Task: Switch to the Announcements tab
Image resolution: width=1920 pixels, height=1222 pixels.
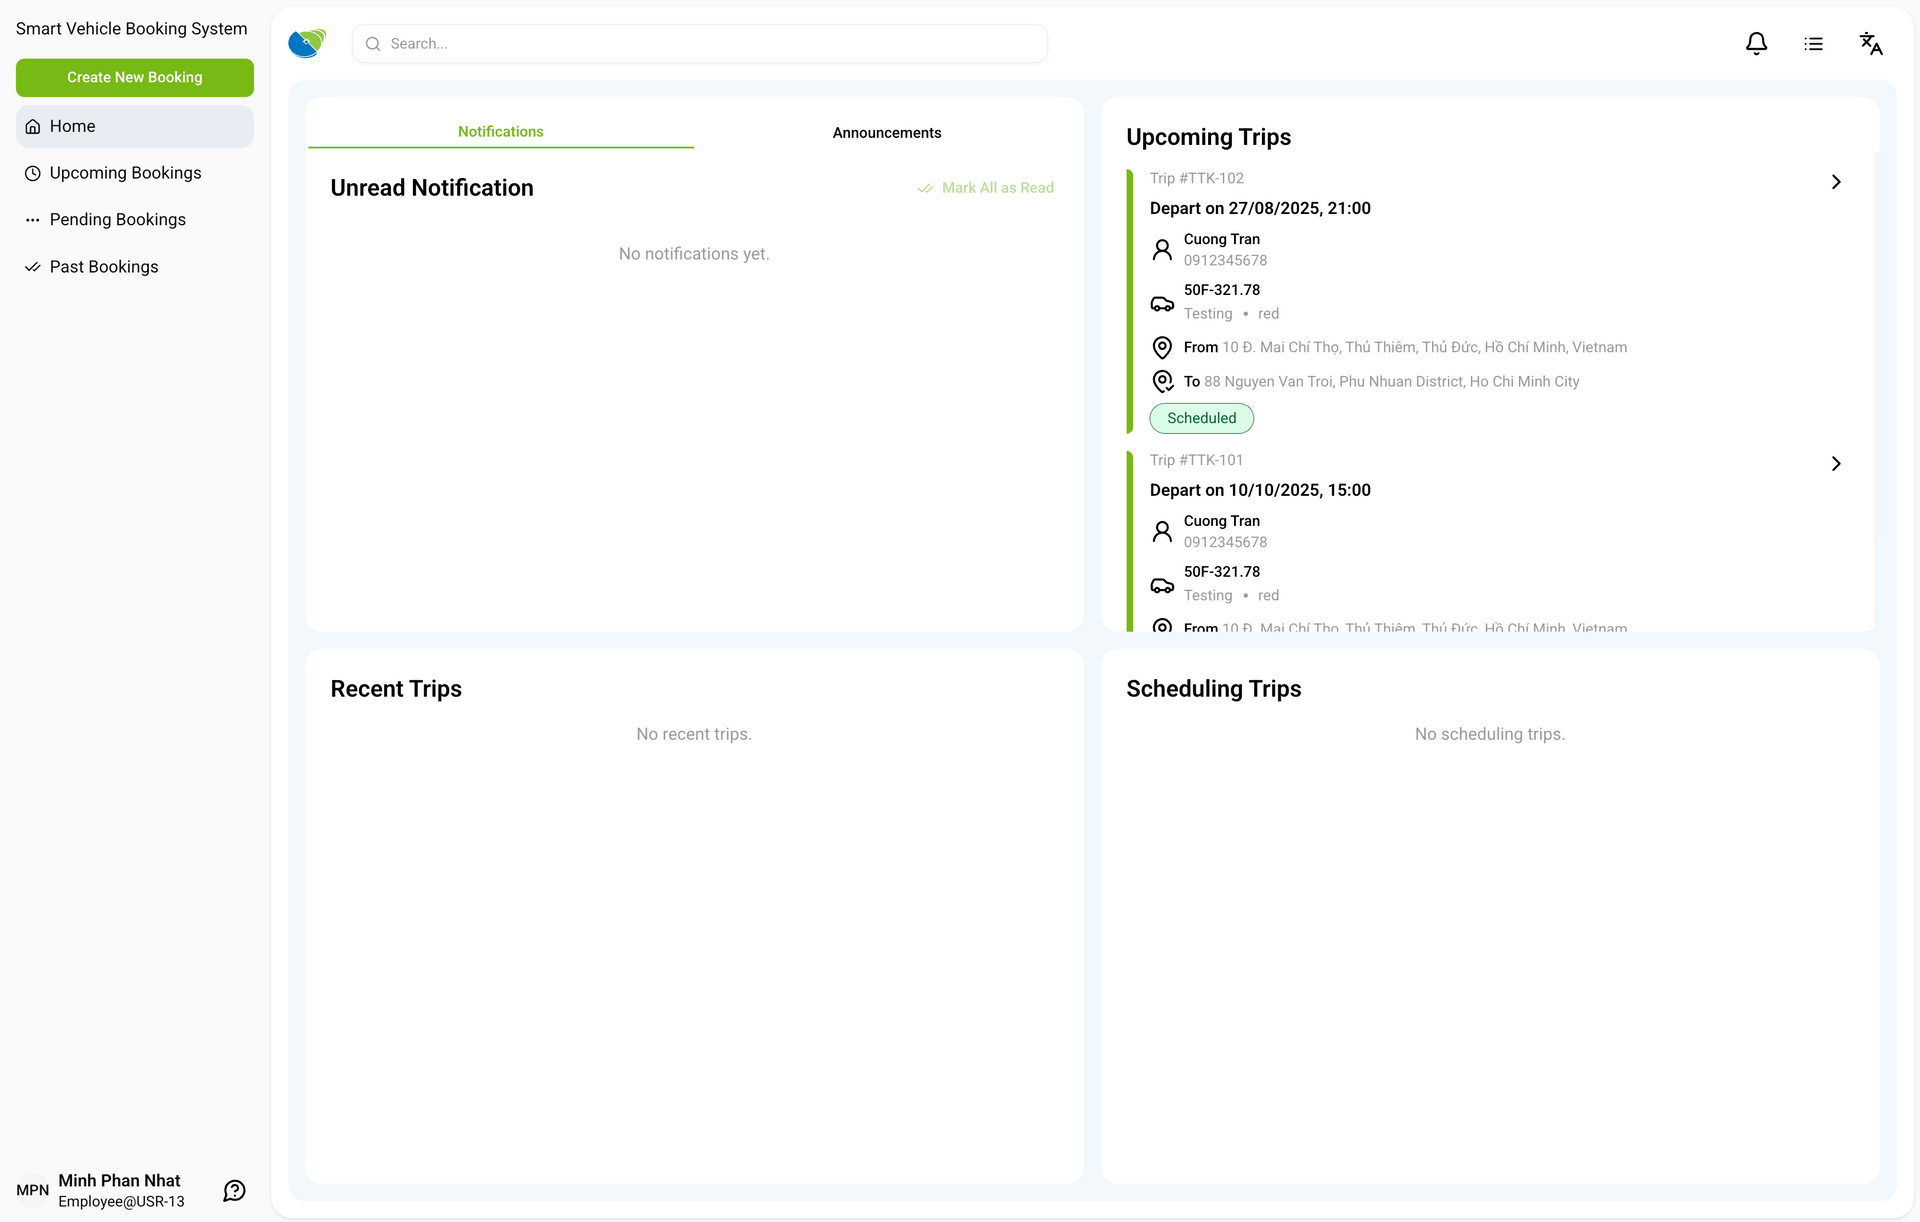Action: [x=886, y=133]
